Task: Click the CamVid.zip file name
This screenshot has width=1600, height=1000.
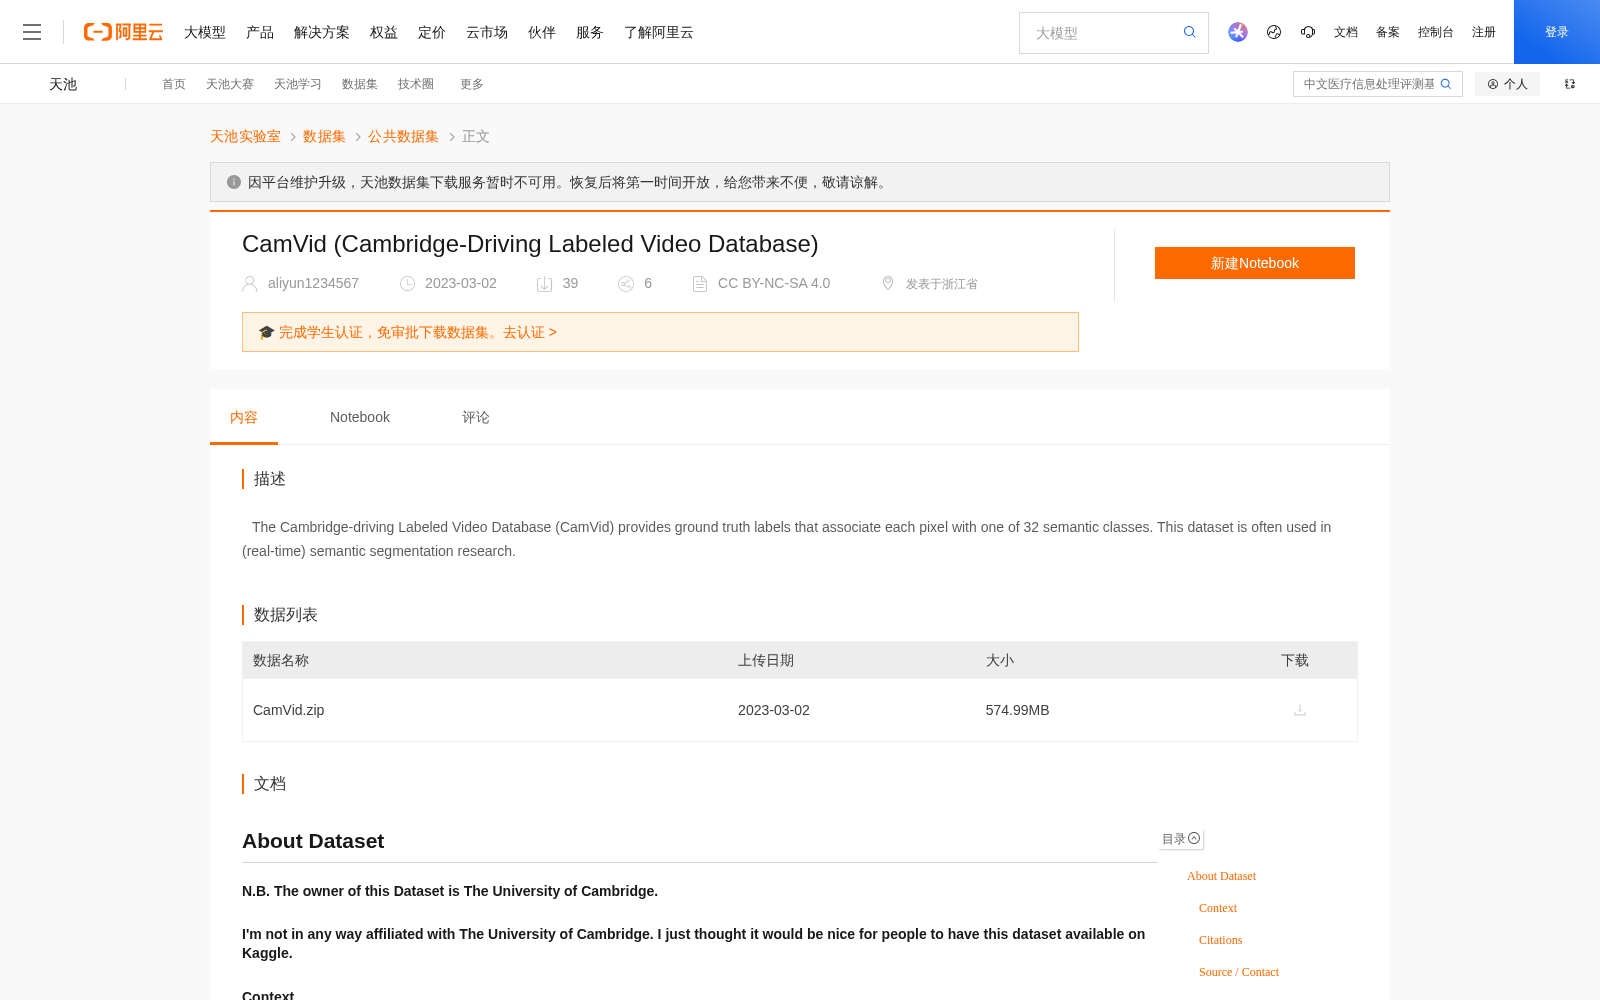Action: pos(288,710)
